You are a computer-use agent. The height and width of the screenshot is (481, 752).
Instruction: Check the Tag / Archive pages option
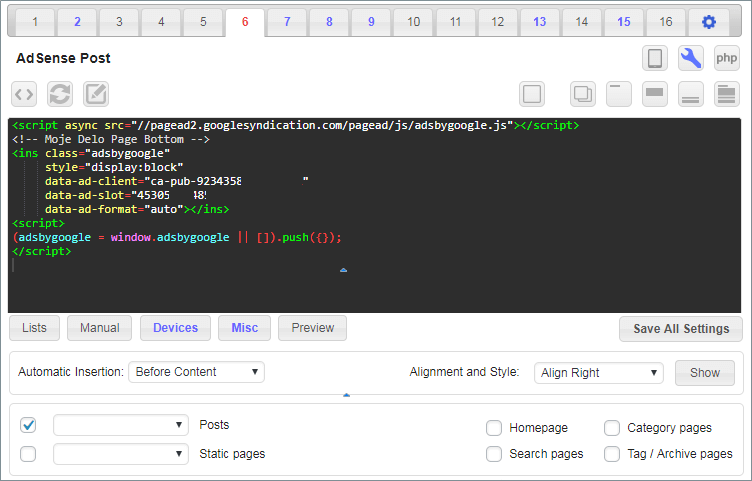[611, 454]
